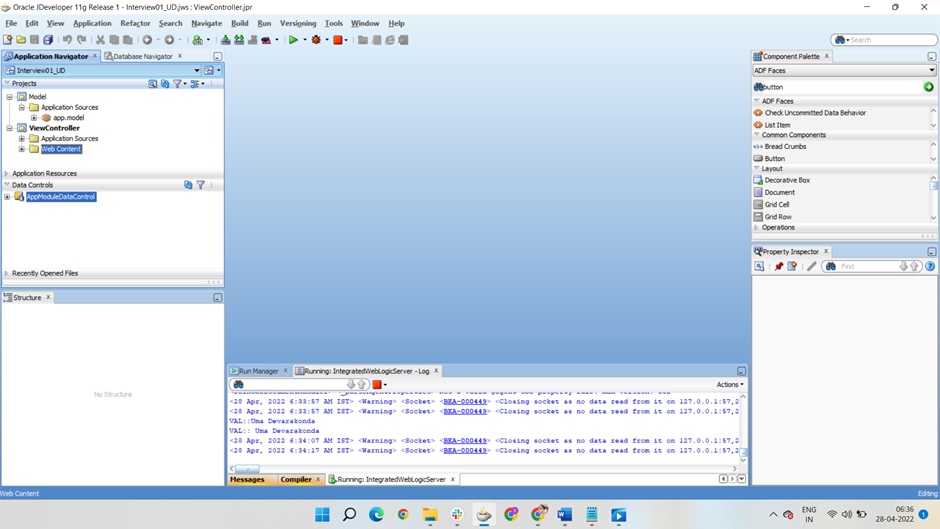
Task: Click the filter icon in Data Controls header
Action: (x=201, y=185)
